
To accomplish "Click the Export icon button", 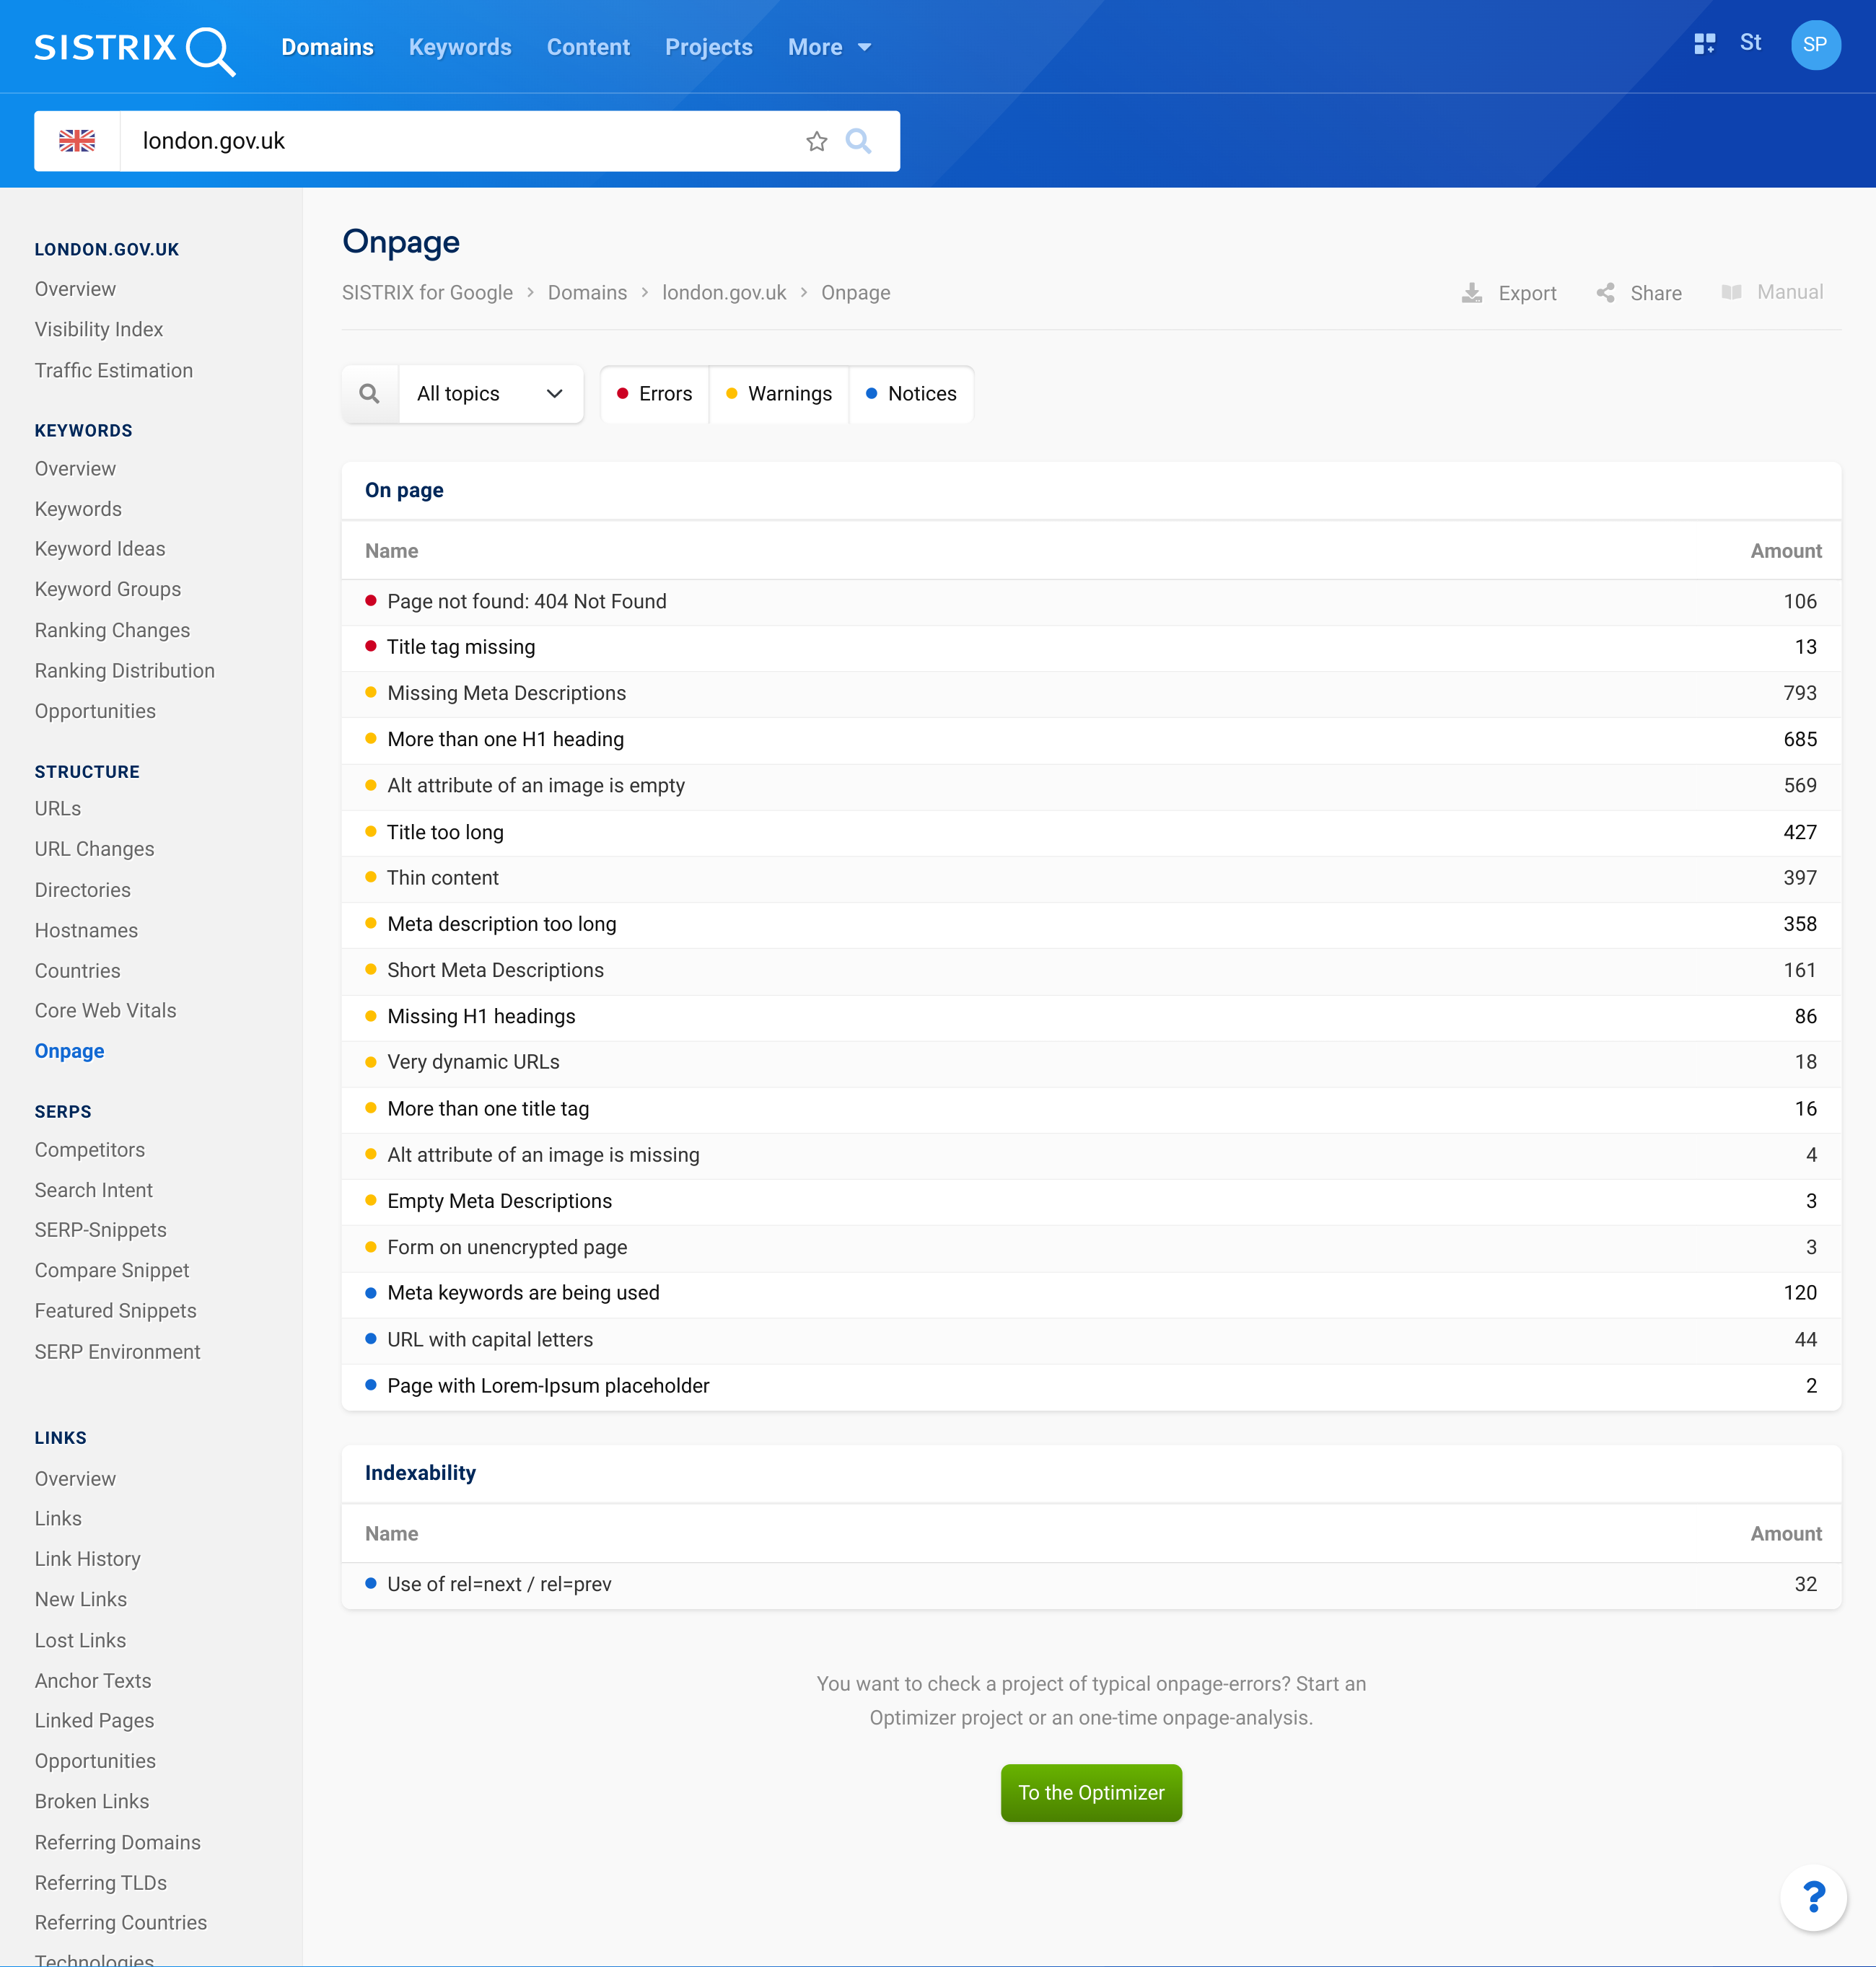I will coord(1472,292).
